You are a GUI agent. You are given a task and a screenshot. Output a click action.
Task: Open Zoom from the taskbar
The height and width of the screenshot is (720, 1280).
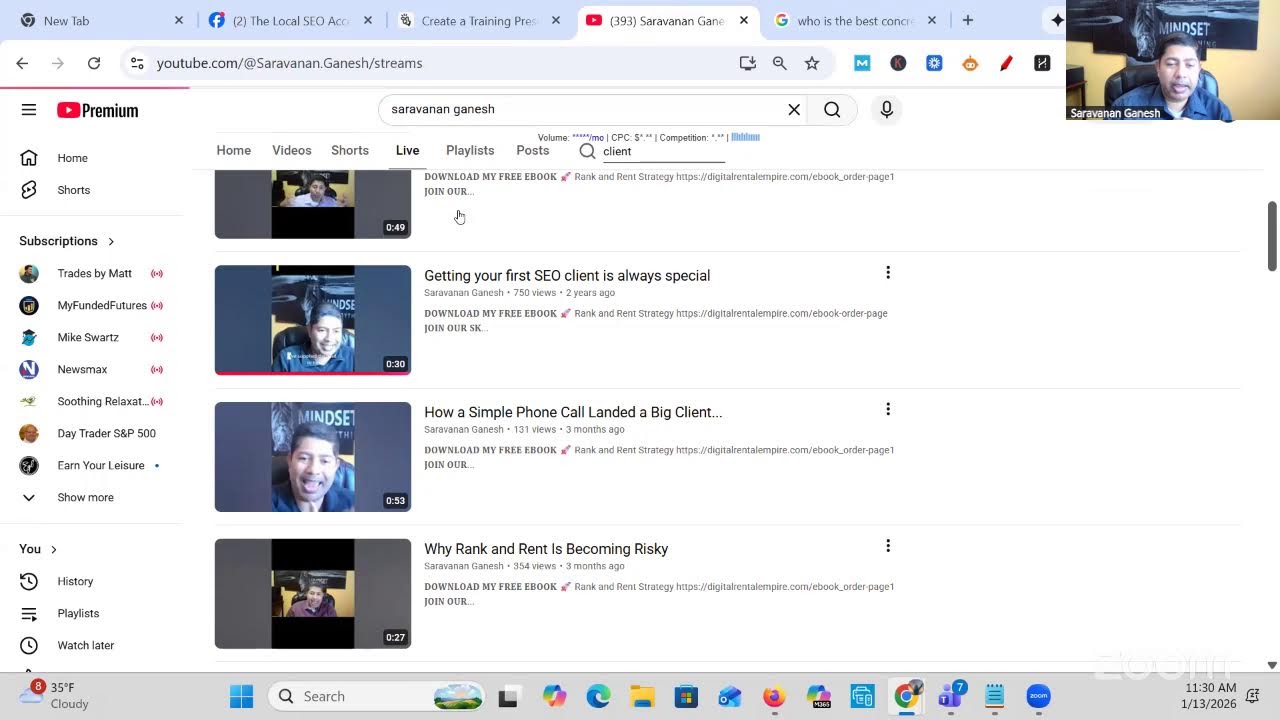1038,696
